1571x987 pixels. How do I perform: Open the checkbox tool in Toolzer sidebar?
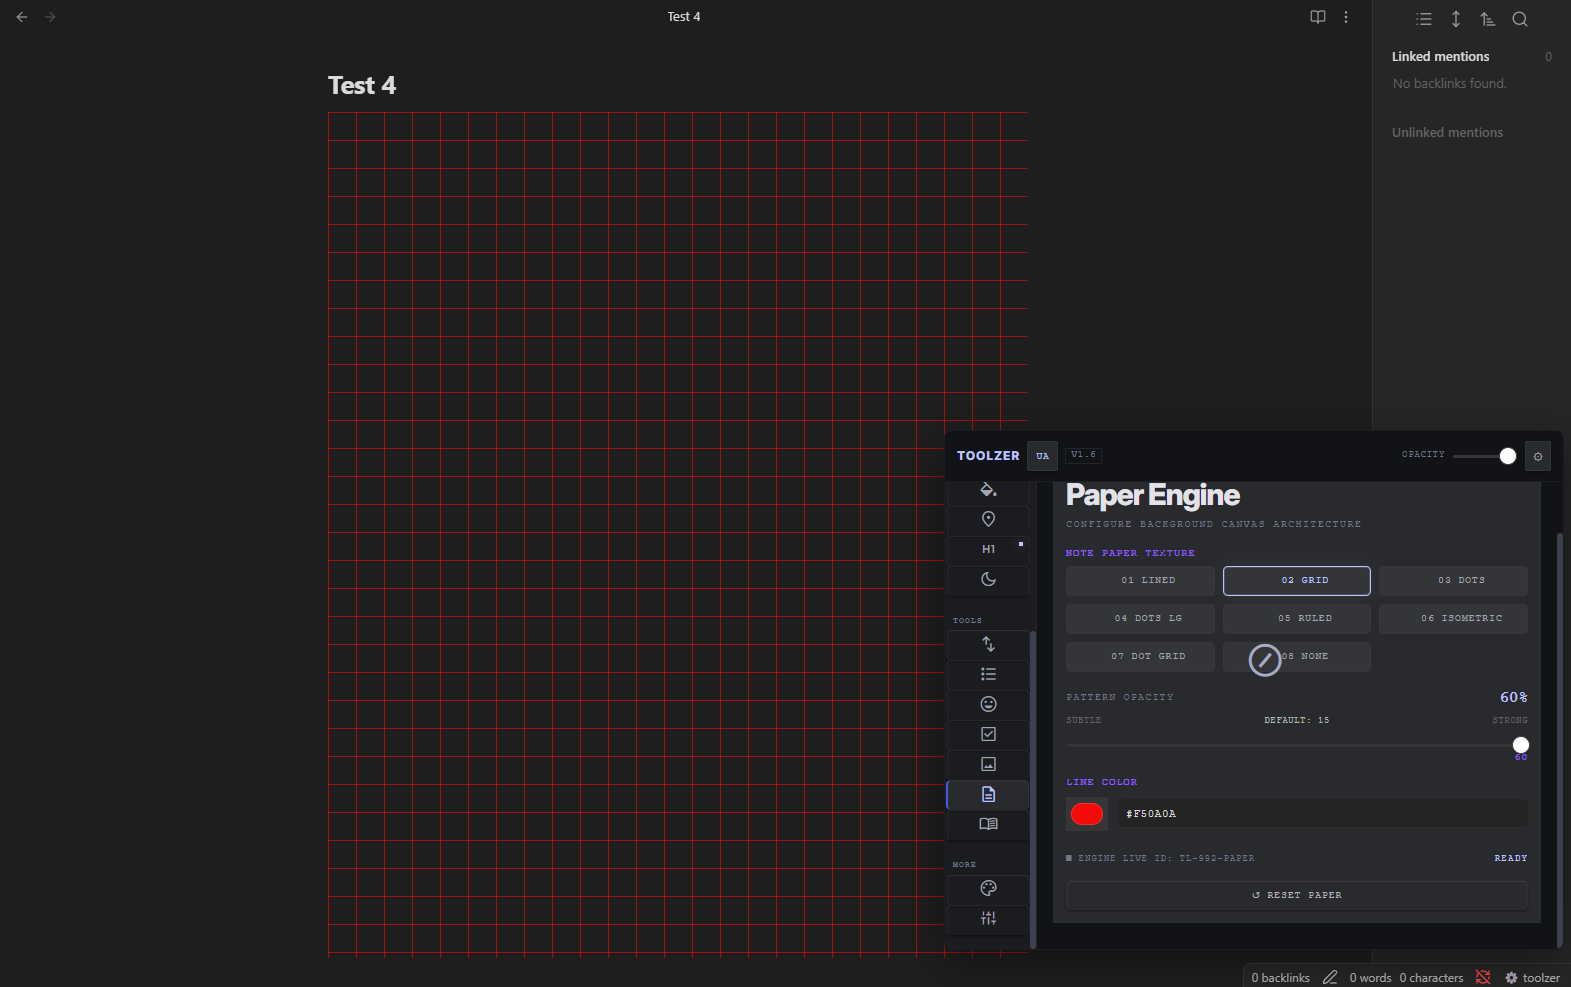coord(988,734)
